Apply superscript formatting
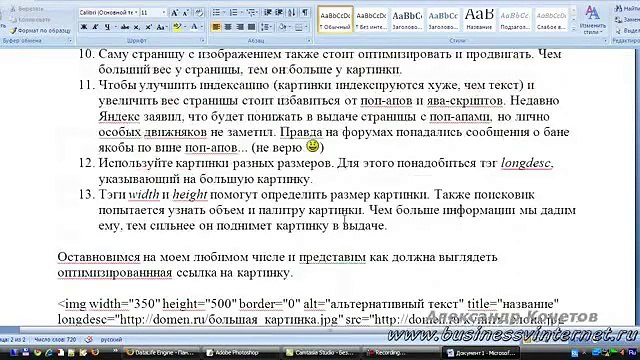Viewport: 640px width, 360px height. click(x=149, y=27)
